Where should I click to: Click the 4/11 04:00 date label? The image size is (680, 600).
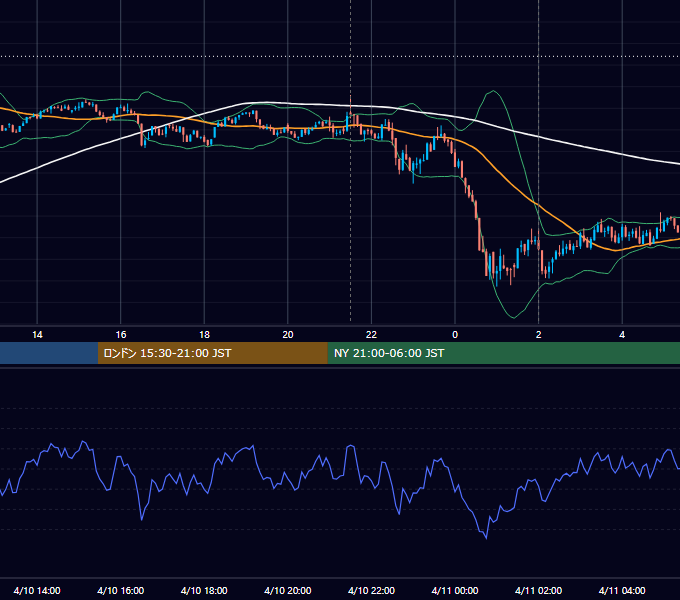[622, 590]
